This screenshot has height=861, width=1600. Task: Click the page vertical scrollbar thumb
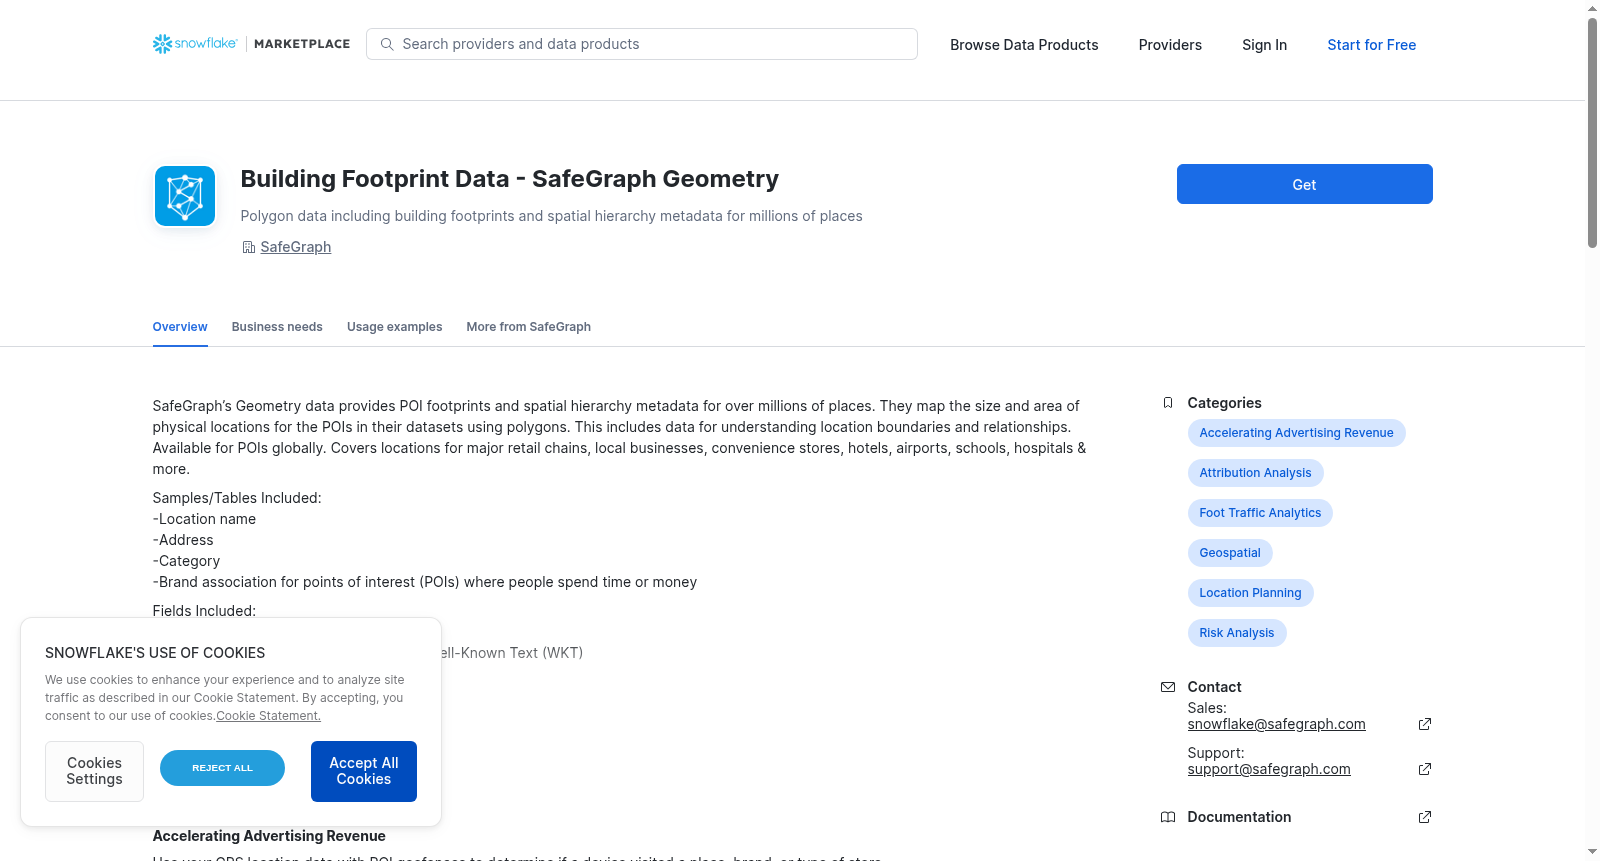pyautogui.click(x=1593, y=132)
